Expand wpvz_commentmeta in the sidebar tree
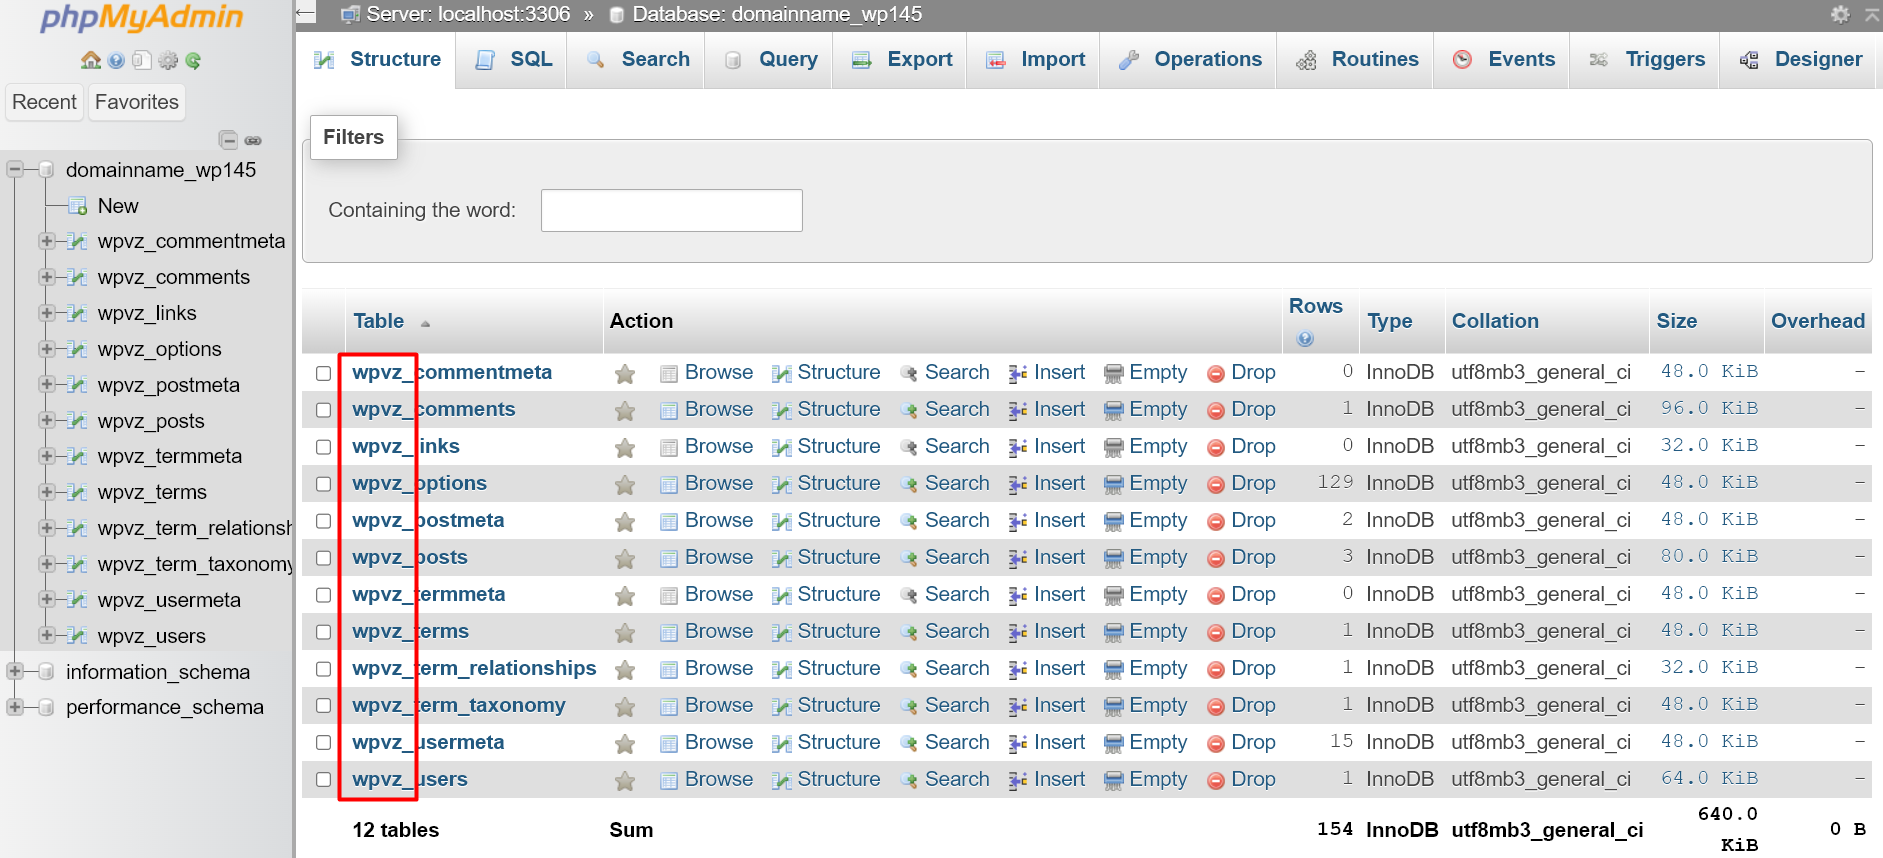This screenshot has height=858, width=1883. click(46, 241)
